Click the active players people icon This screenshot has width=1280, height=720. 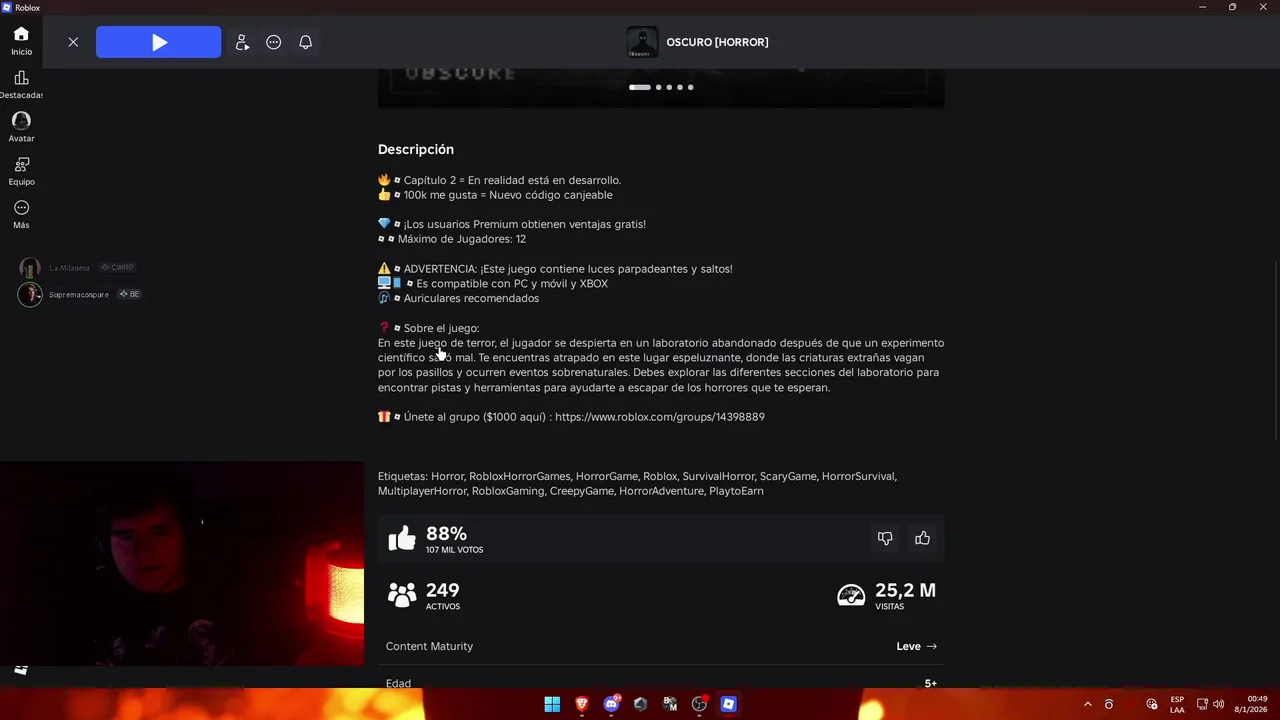pos(402,595)
